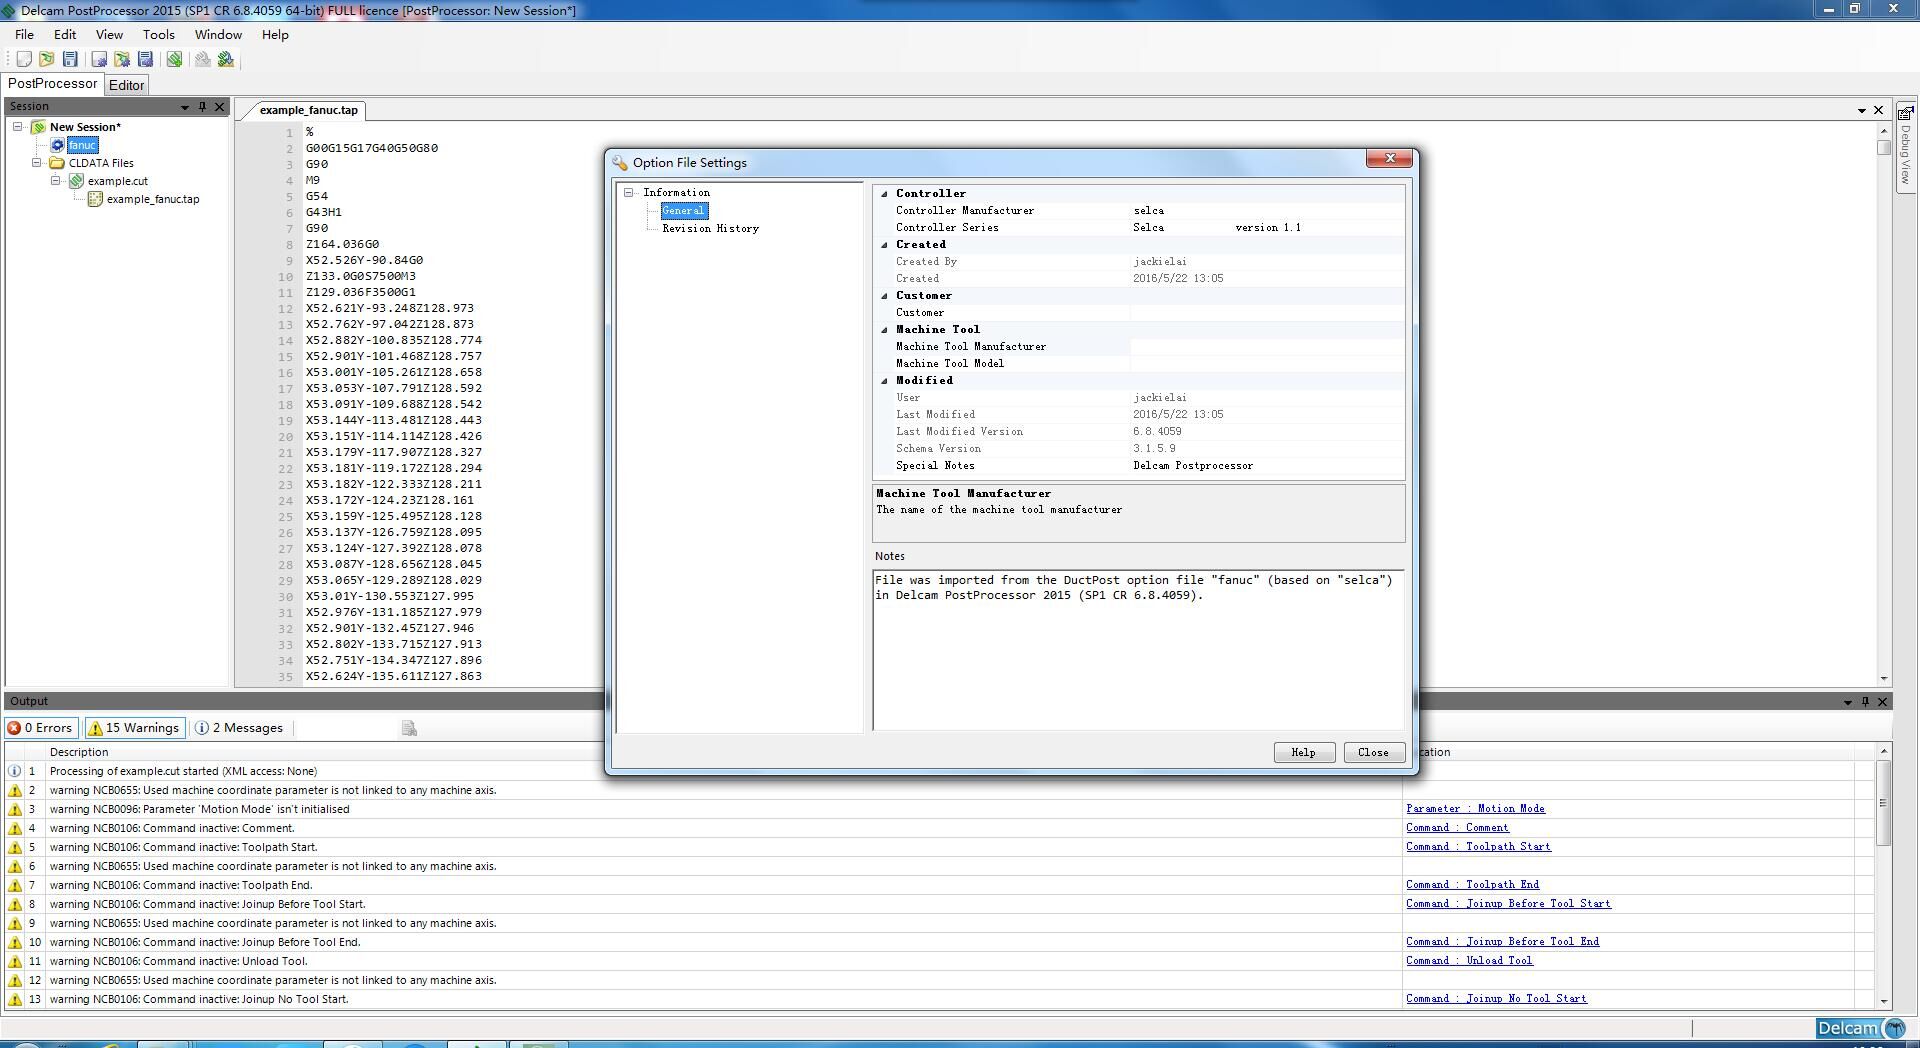Select Revision History in dialog tree
Screen dimensions: 1920x1048
coord(710,229)
